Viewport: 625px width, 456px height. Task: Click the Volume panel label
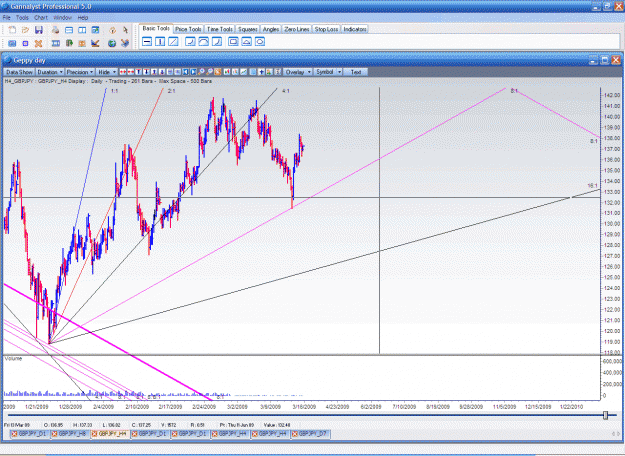click(13, 359)
